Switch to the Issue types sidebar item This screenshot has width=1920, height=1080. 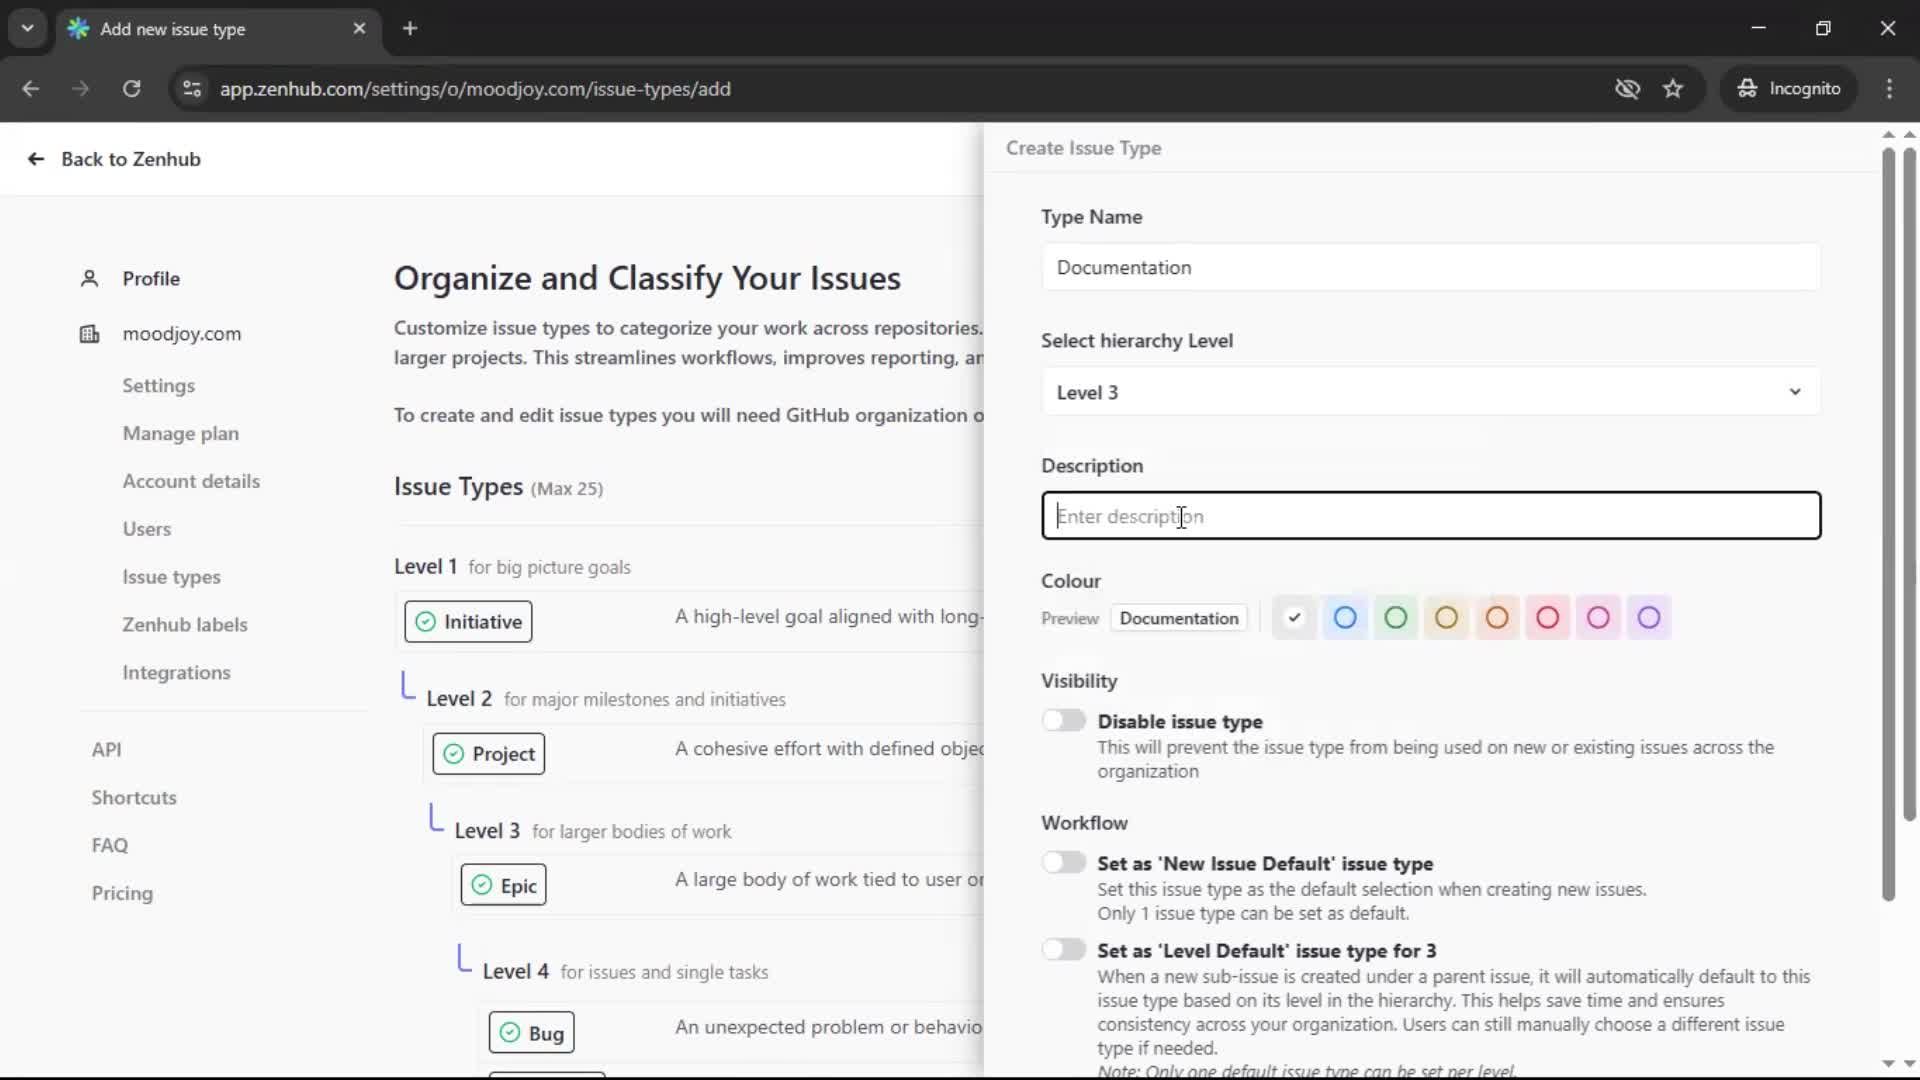171,577
